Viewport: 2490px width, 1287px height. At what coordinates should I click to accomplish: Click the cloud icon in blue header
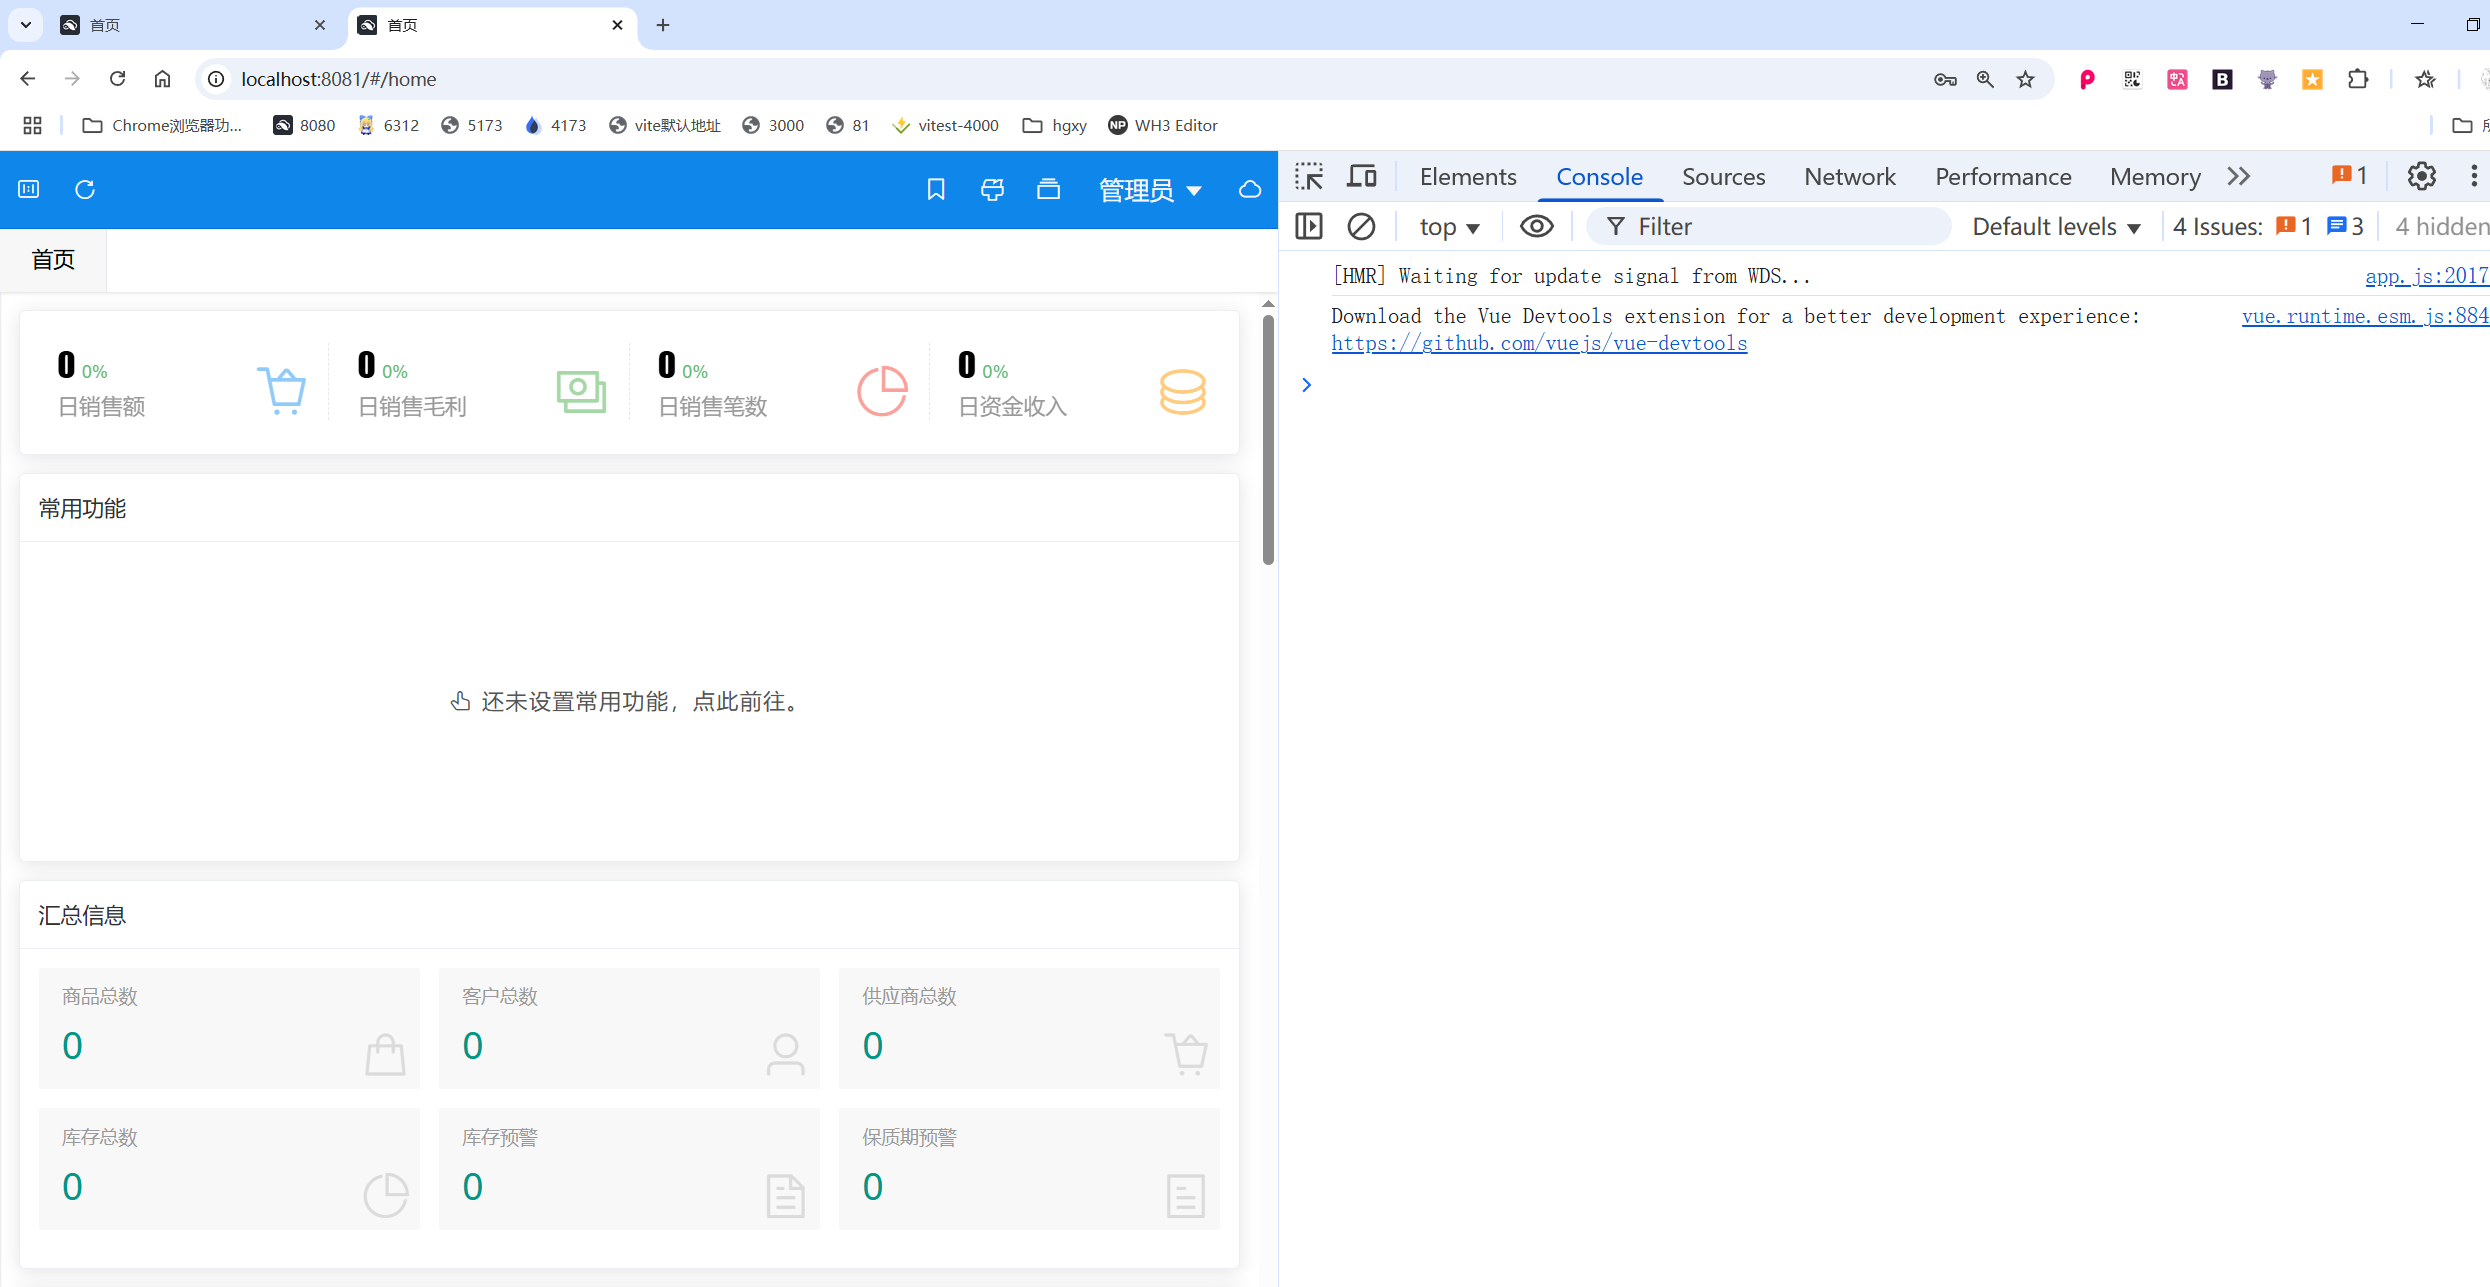1250,189
